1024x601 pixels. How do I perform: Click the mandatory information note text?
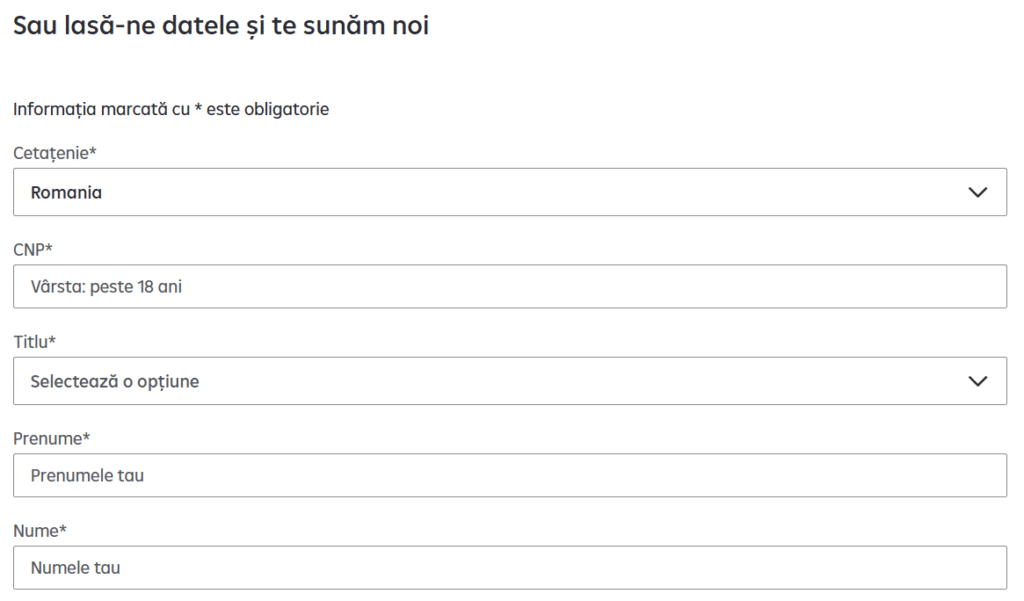click(x=171, y=109)
